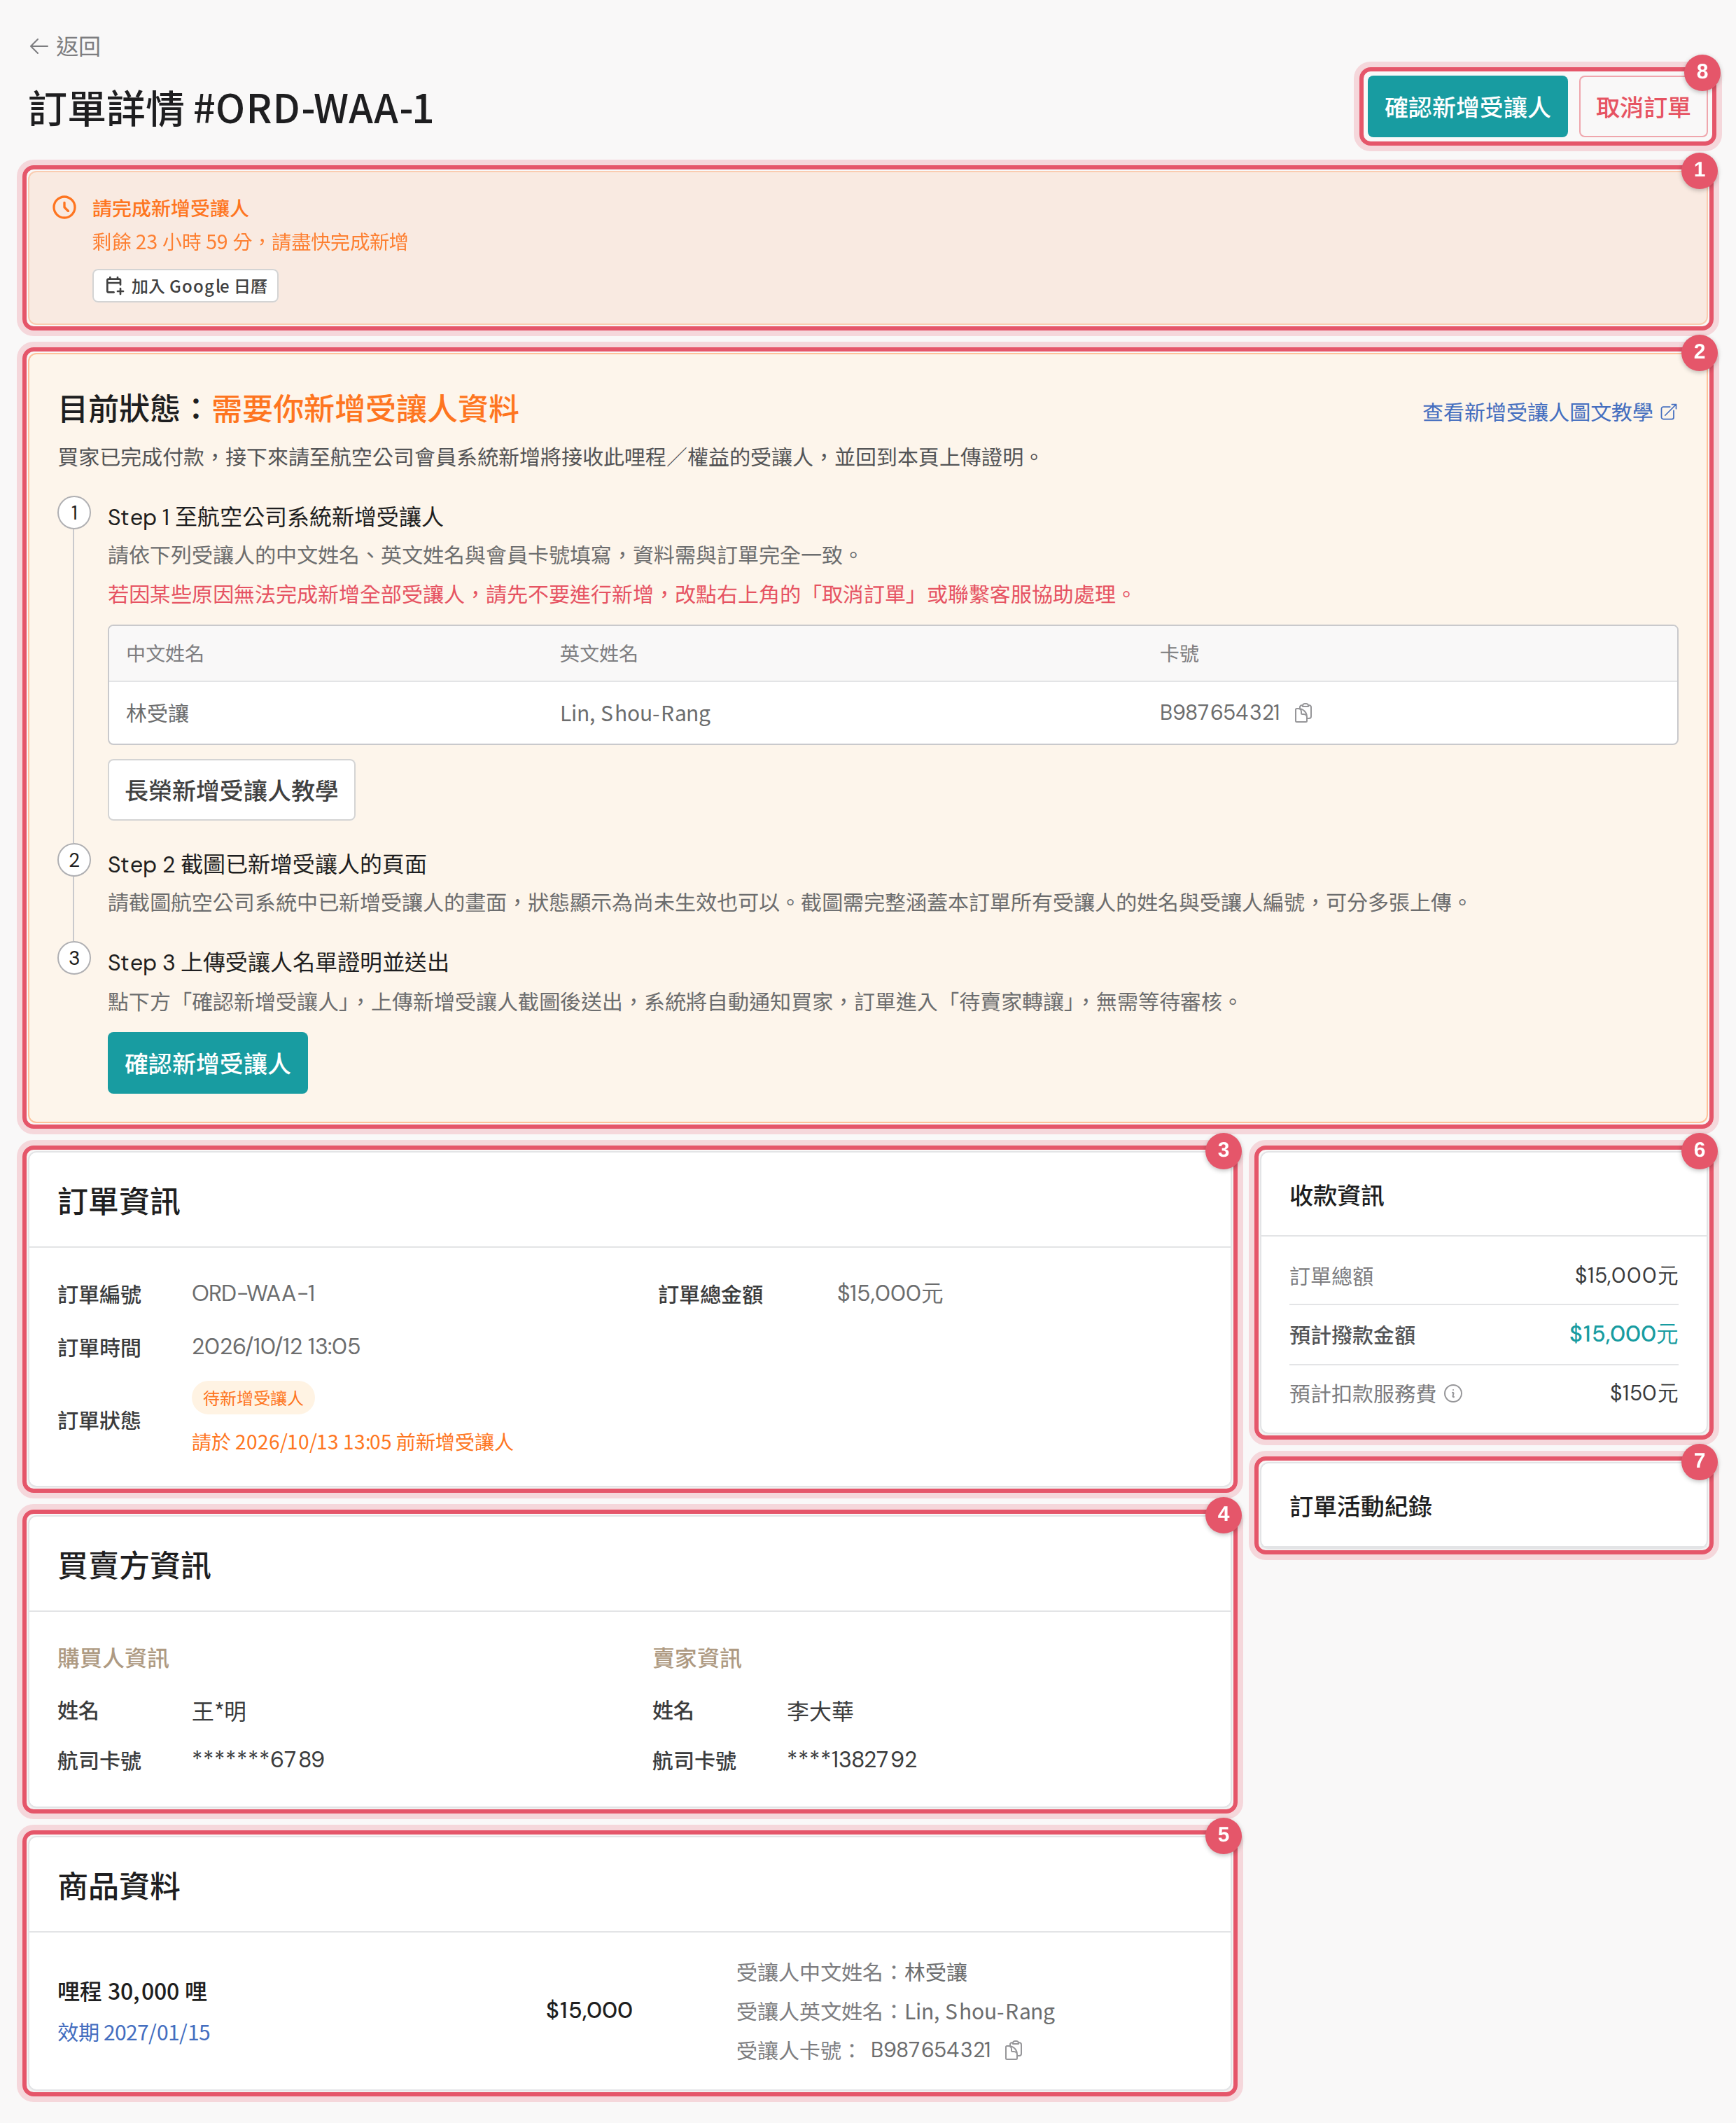Click the remaining time text 剩餘 23 小時 59 分

click(x=172, y=242)
